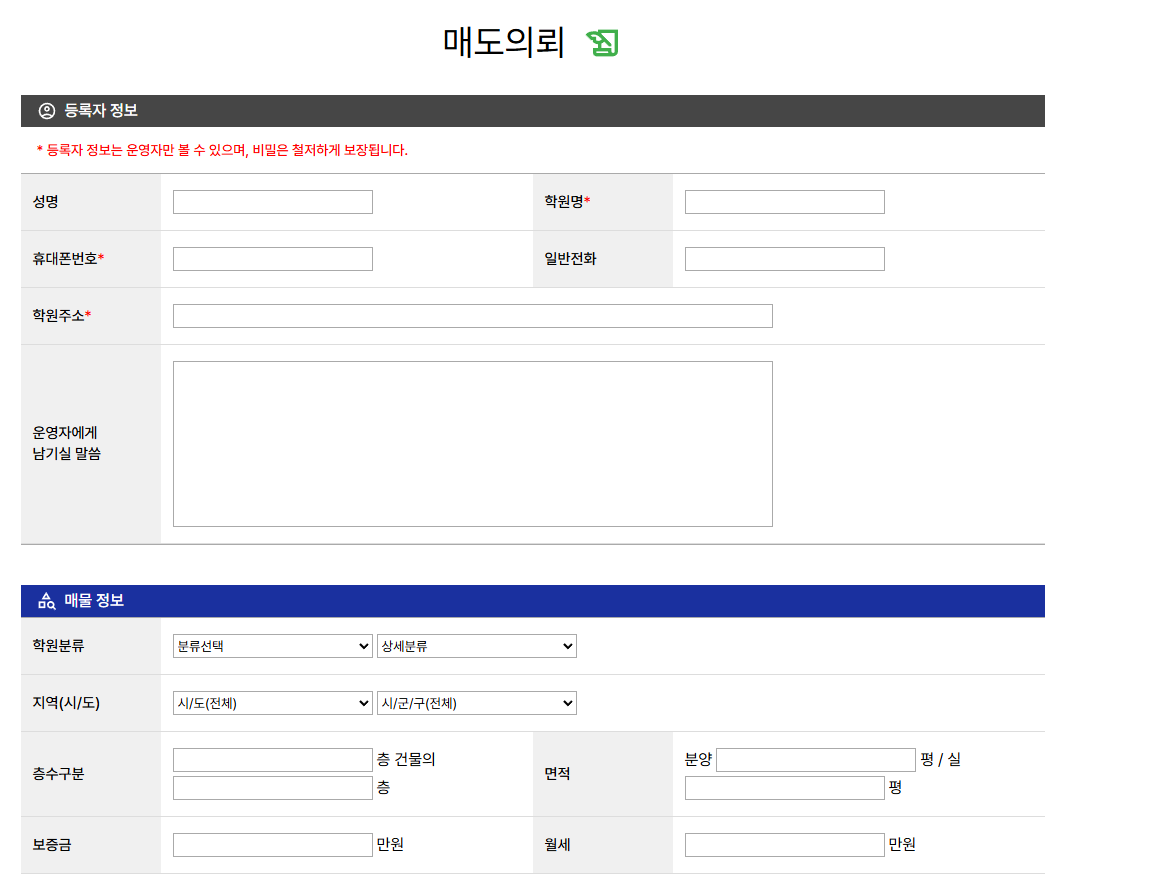The height and width of the screenshot is (874, 1155).
Task: Click the green document icon beside 매도의뢰 title
Action: tap(602, 43)
